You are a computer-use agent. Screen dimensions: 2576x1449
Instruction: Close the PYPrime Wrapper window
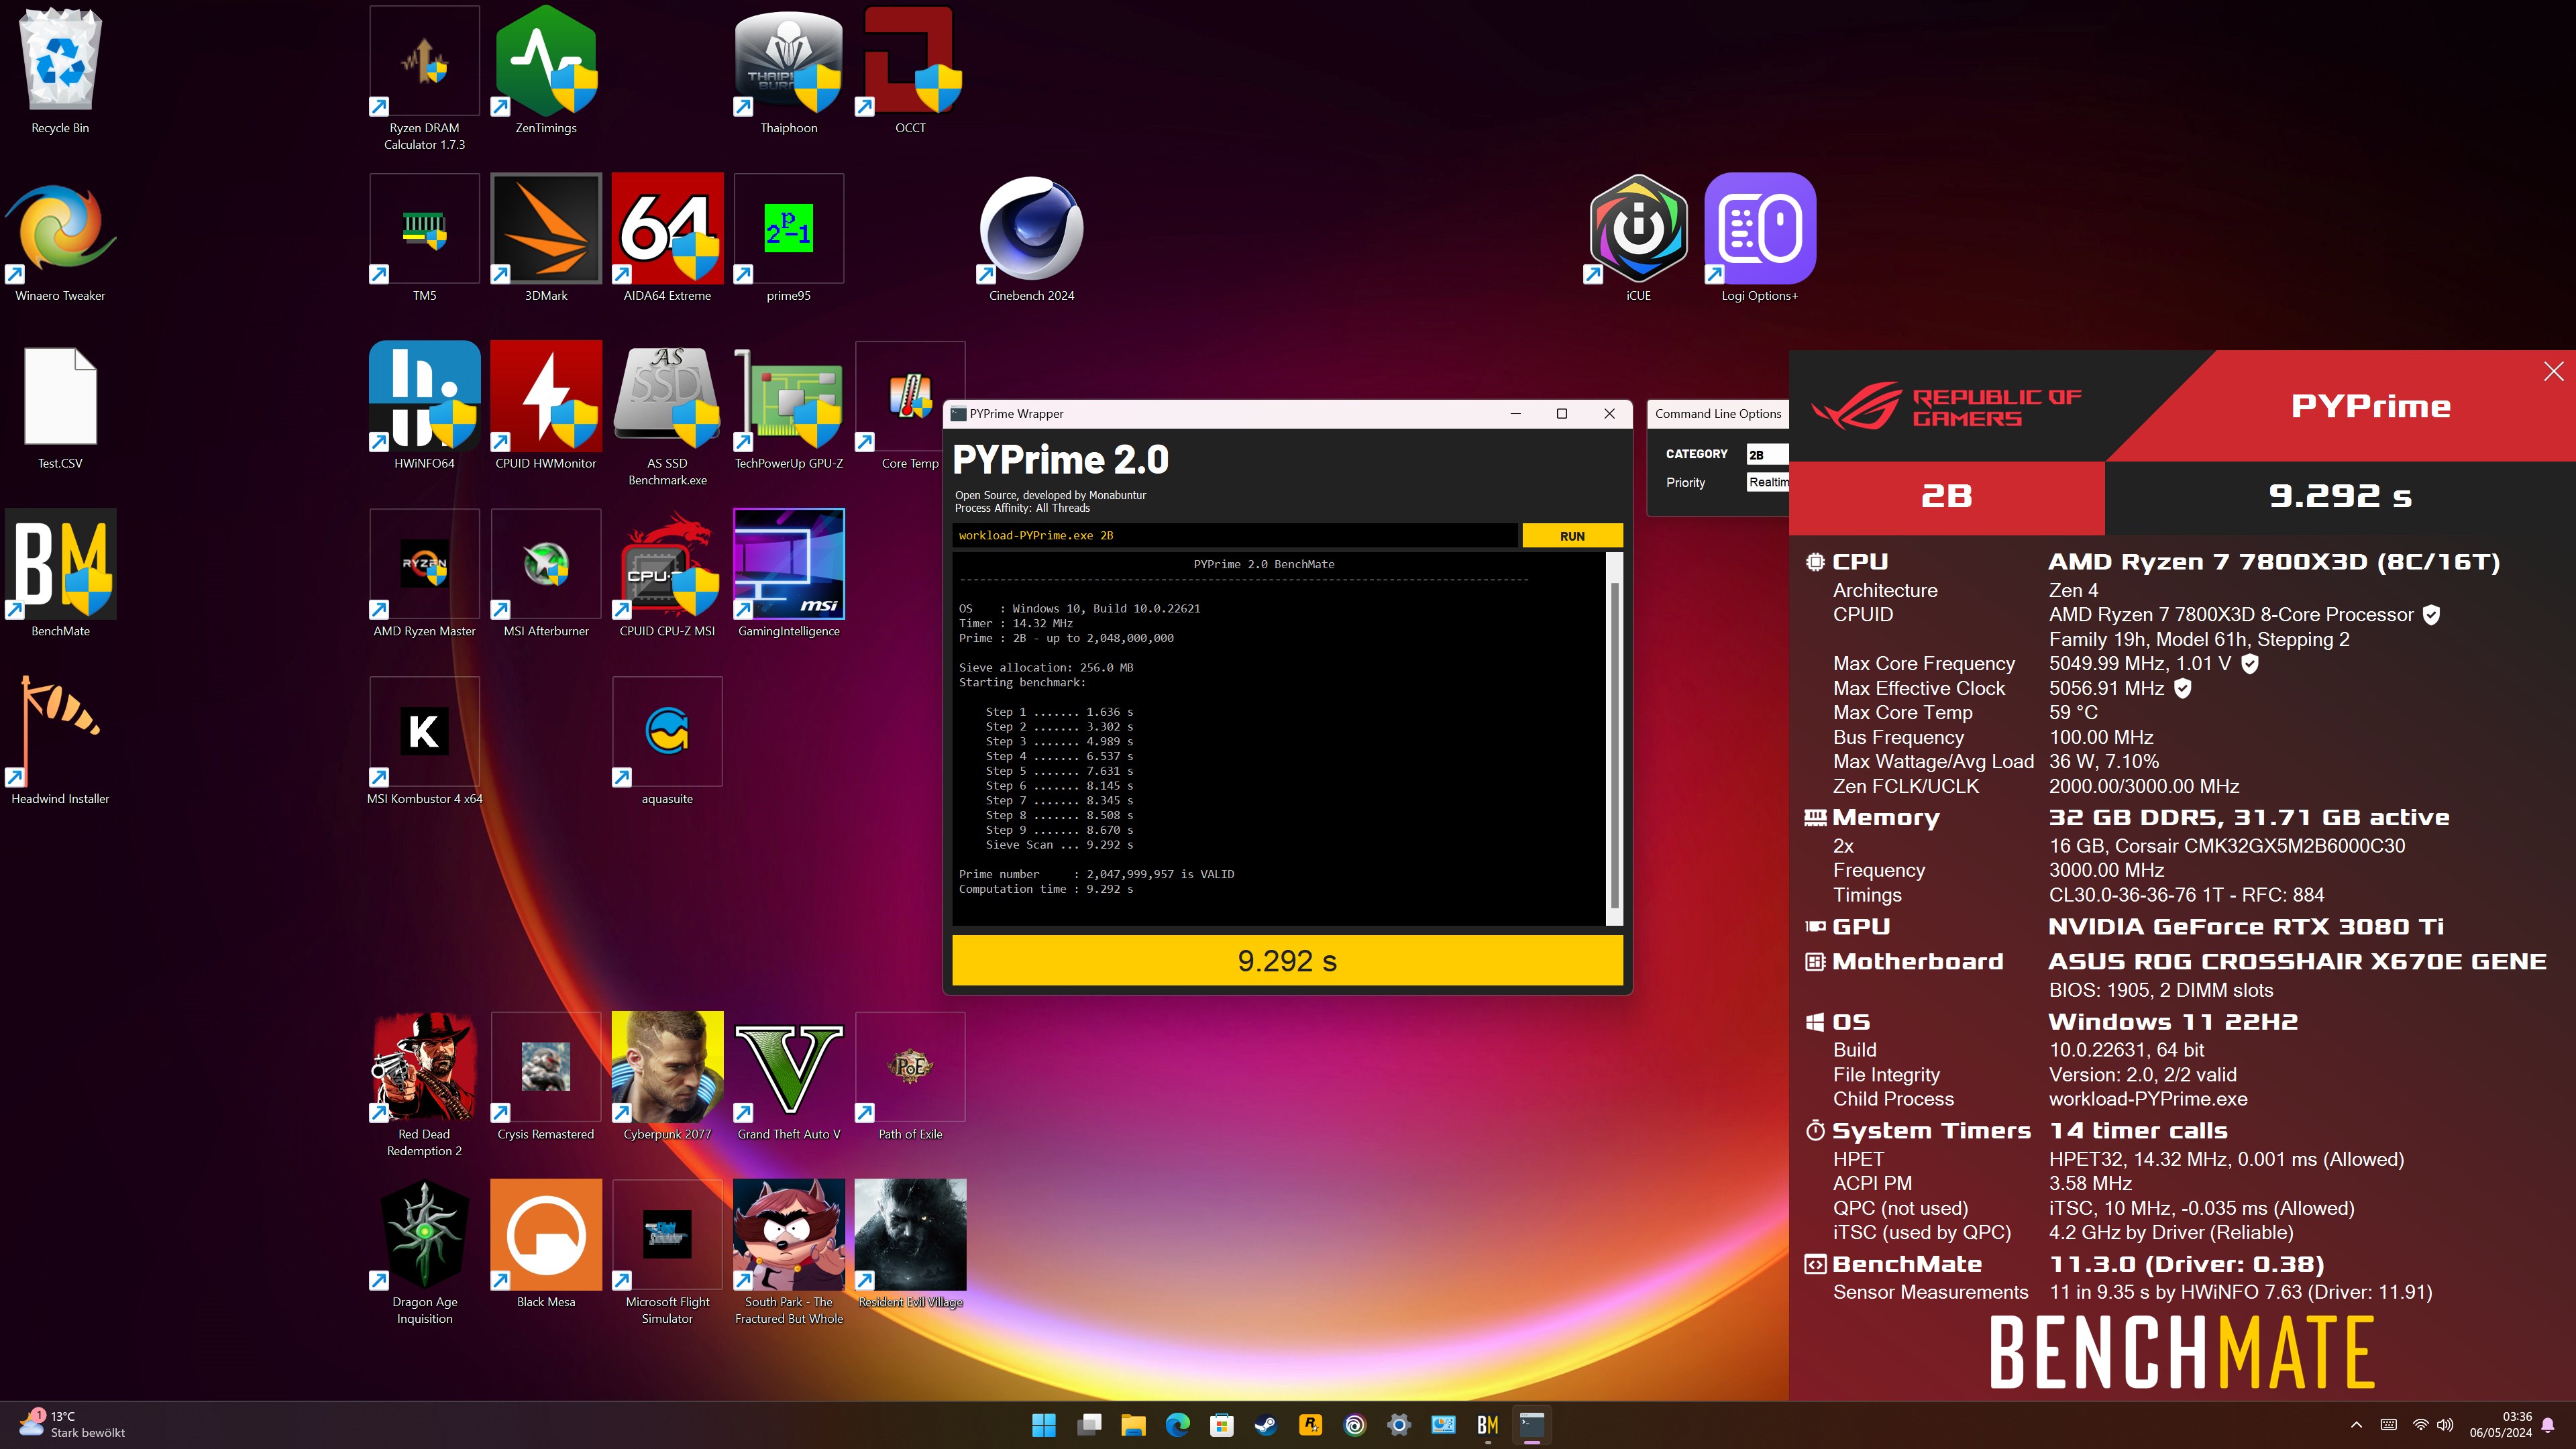[x=1609, y=413]
